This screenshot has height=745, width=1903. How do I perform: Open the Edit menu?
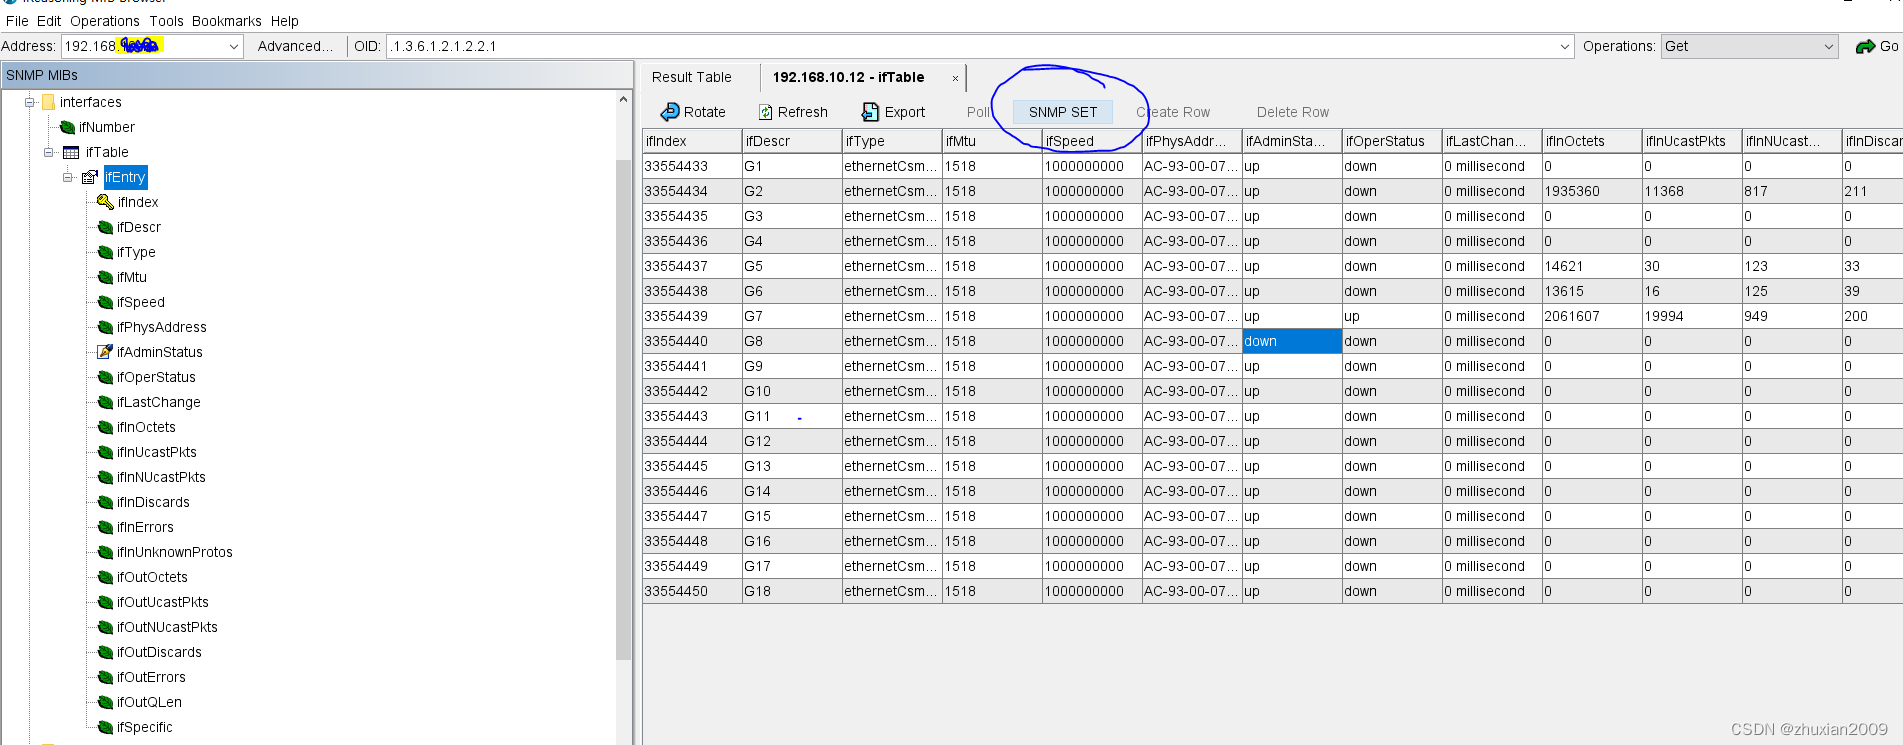[49, 21]
